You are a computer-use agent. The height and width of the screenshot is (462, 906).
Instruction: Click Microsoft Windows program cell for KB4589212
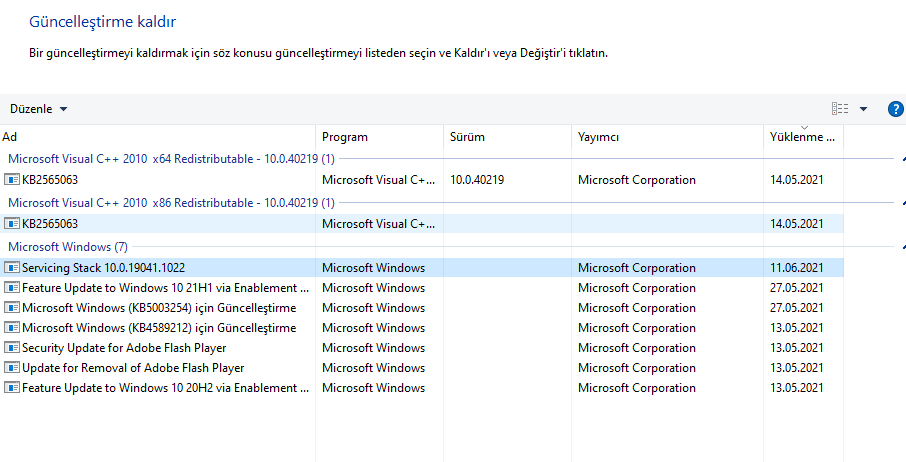pyautogui.click(x=373, y=327)
